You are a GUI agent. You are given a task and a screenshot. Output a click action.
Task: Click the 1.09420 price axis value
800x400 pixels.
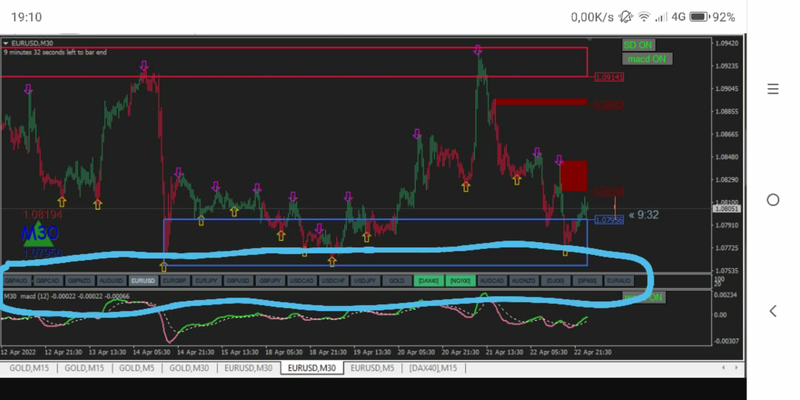point(727,43)
